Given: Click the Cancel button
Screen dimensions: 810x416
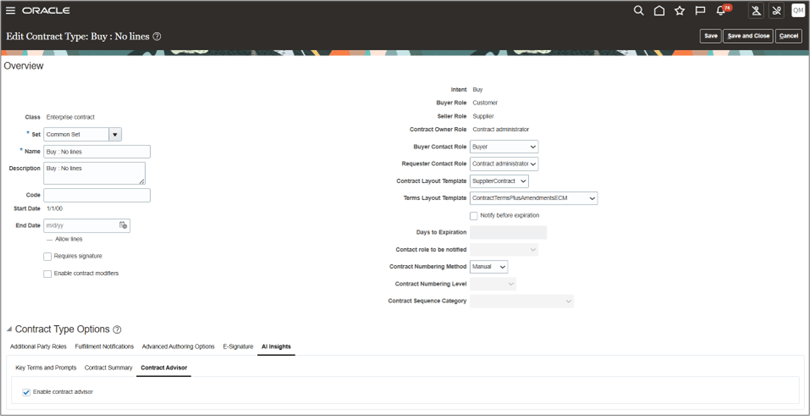Looking at the screenshot, I should click(x=788, y=36).
